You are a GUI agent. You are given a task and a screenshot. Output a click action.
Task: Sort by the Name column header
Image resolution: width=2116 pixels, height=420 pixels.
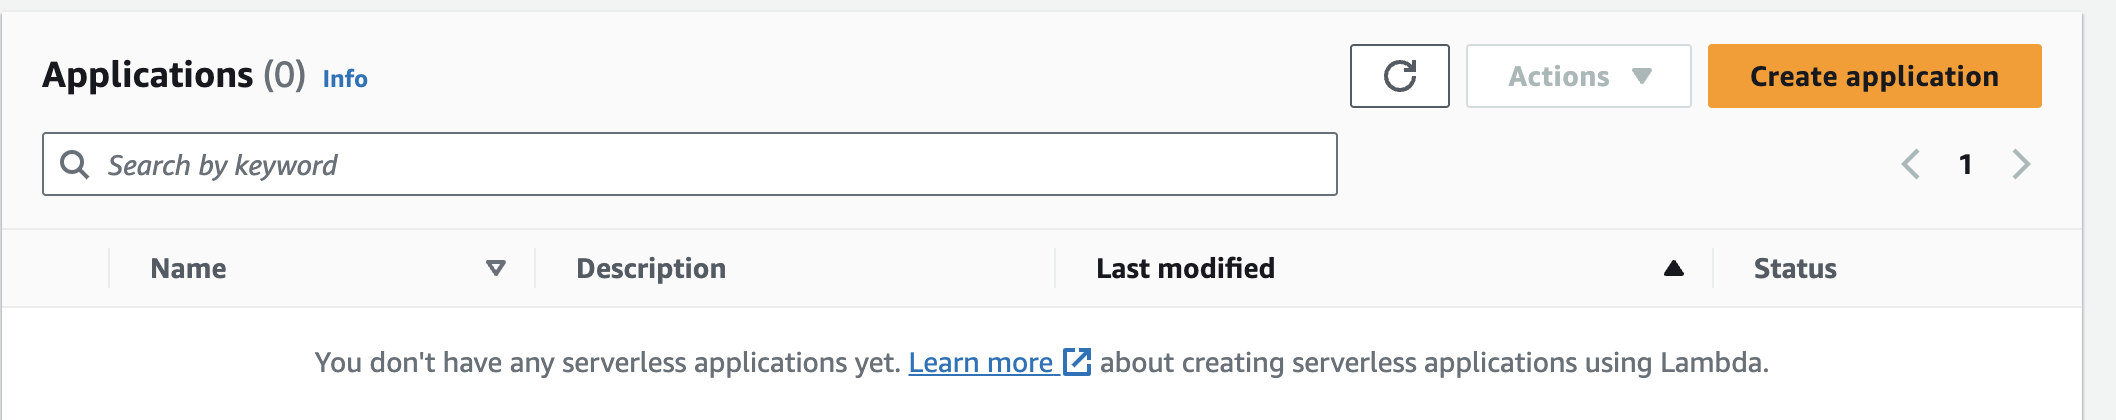point(188,268)
